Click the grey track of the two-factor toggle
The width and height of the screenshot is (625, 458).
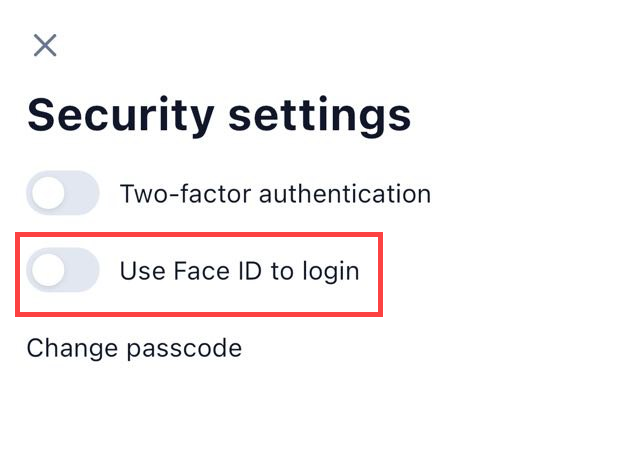tap(82, 193)
